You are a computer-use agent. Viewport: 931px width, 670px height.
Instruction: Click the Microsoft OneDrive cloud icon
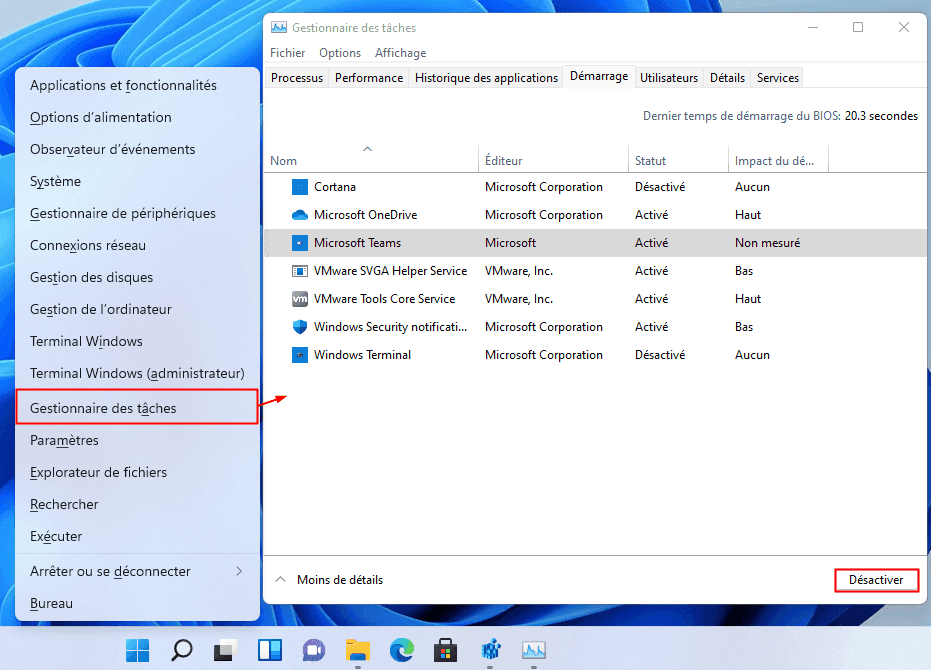[x=299, y=215]
